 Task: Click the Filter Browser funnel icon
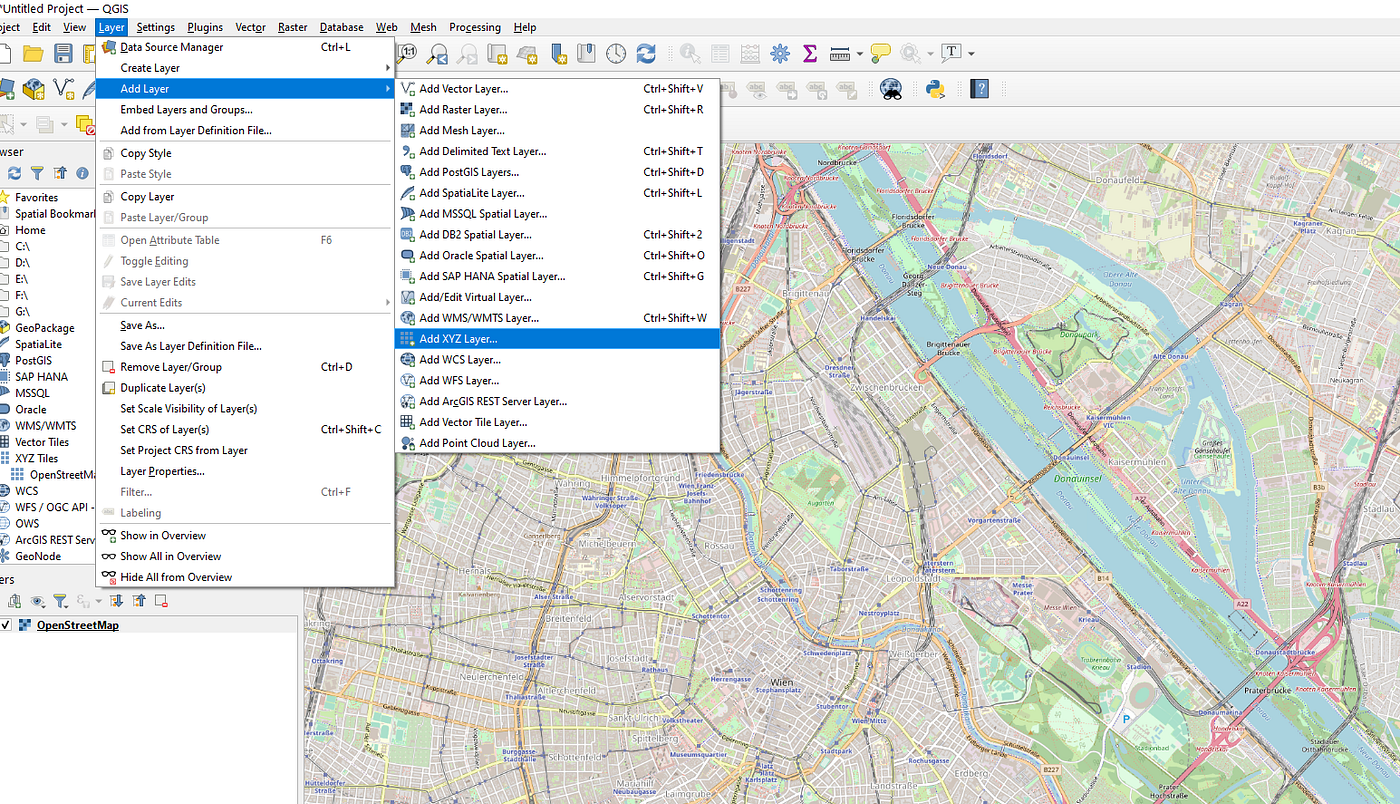click(37, 174)
